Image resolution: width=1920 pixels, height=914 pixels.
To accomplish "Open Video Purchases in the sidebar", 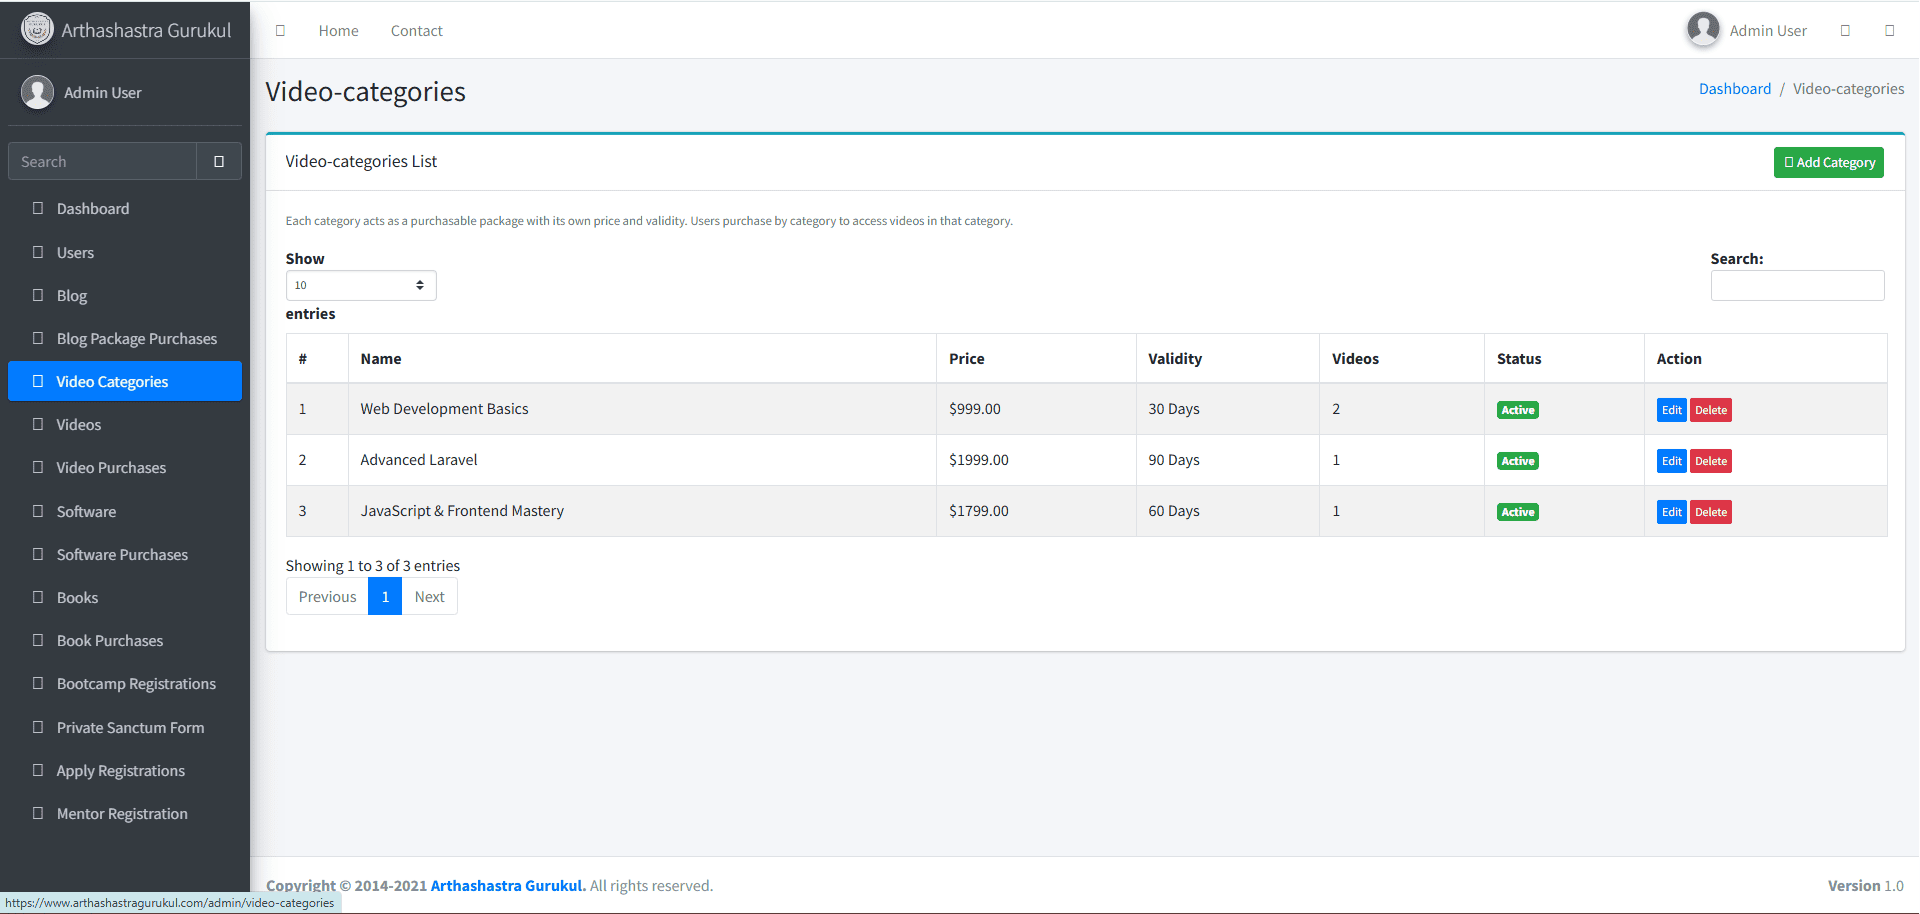I will 125,467.
